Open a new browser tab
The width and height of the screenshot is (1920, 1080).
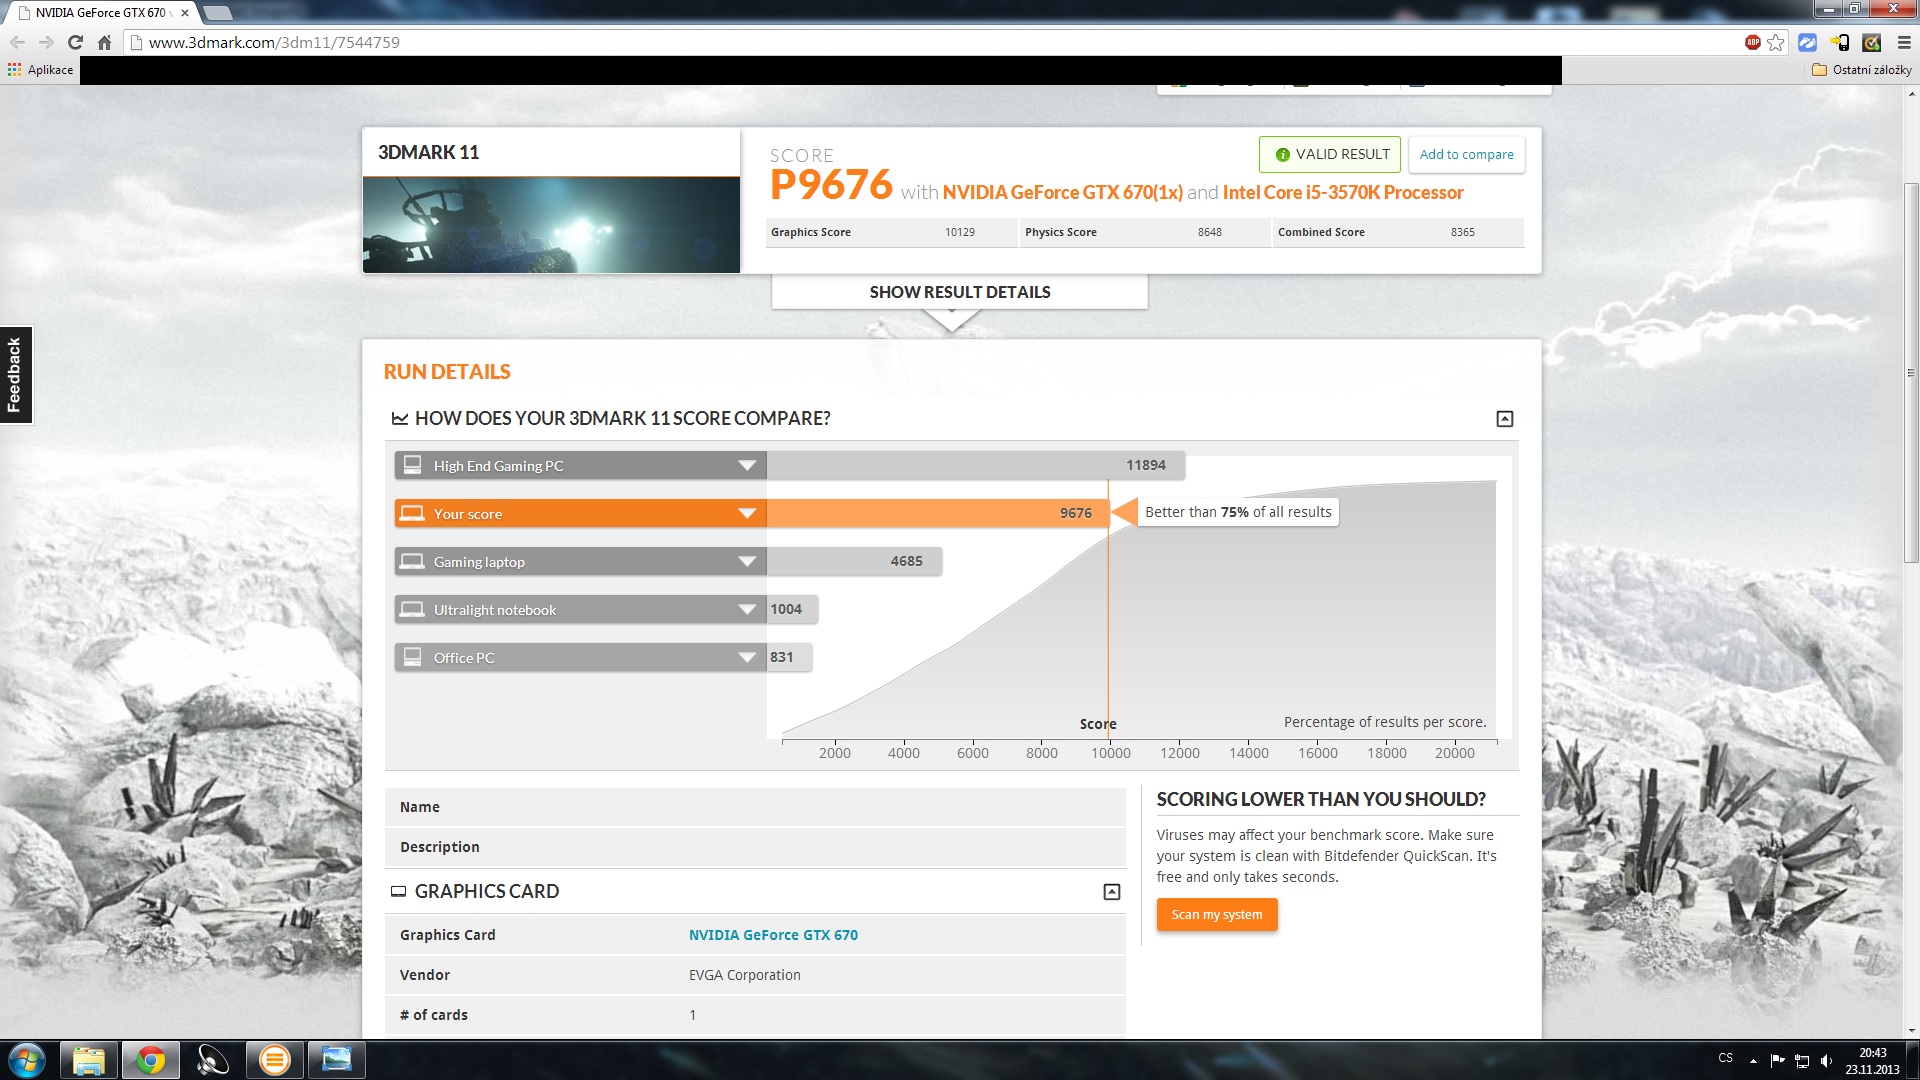[x=217, y=13]
